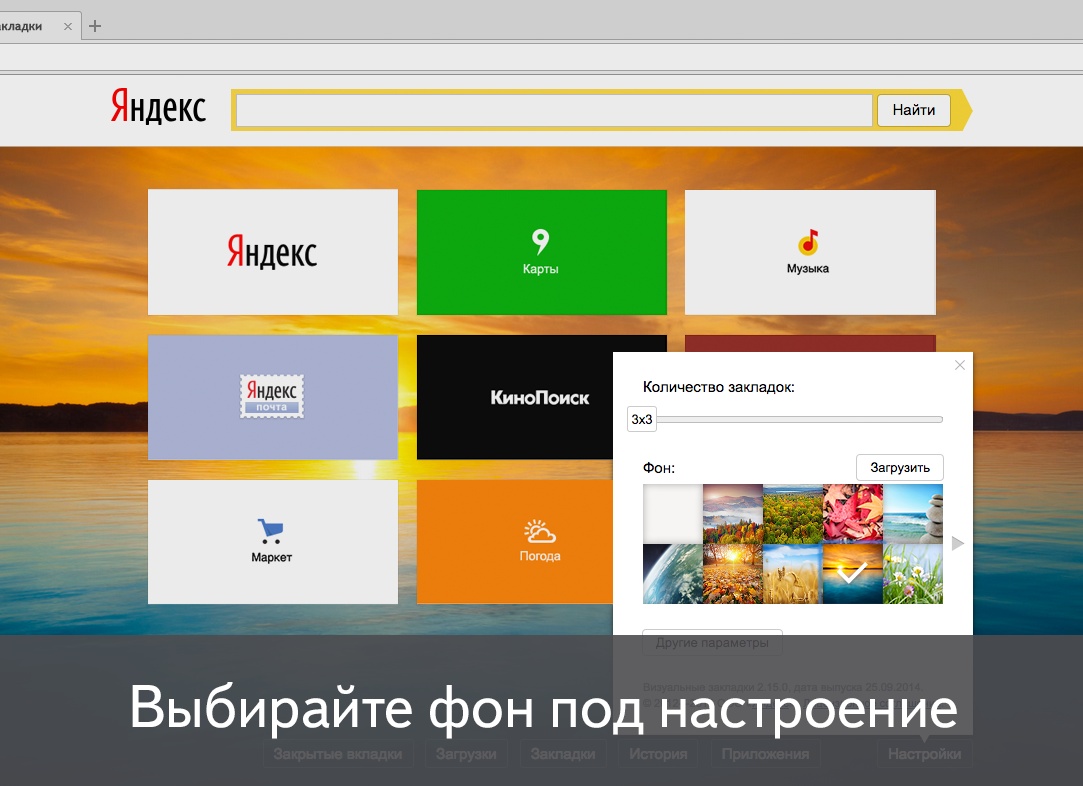The width and height of the screenshot is (1083, 786).
Task: Click the Яндекс logo in header
Action: (x=158, y=107)
